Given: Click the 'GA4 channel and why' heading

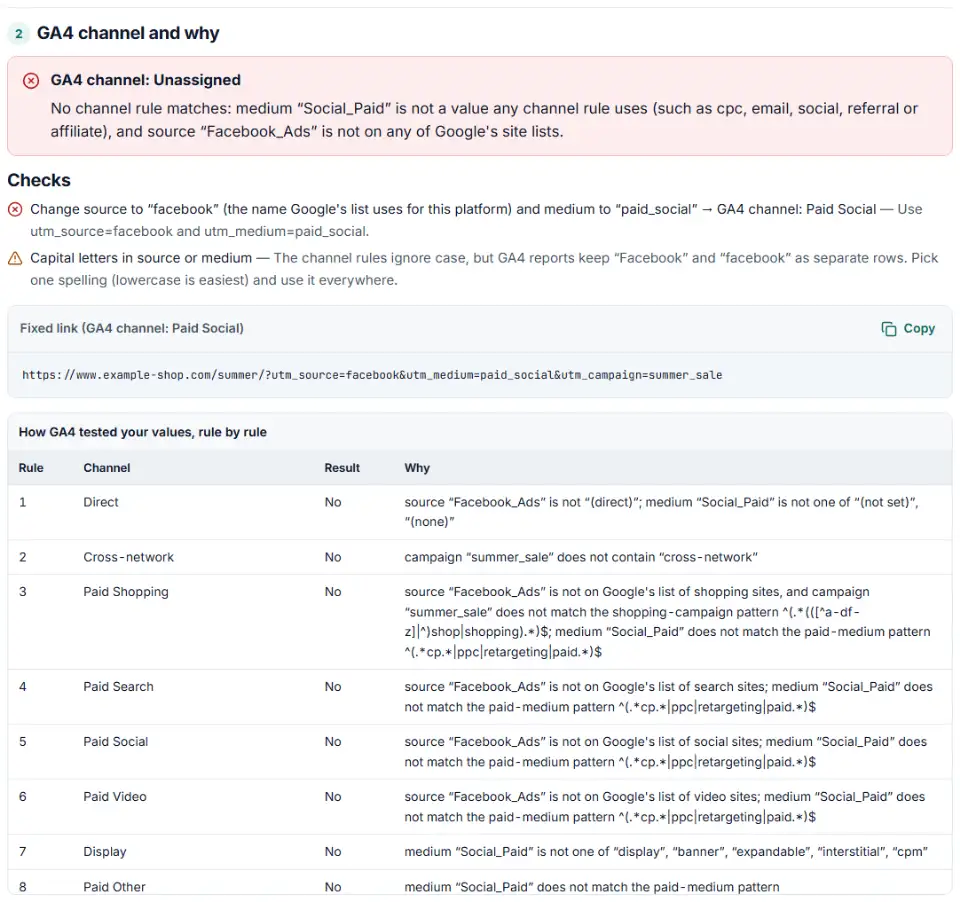Looking at the screenshot, I should point(128,33).
